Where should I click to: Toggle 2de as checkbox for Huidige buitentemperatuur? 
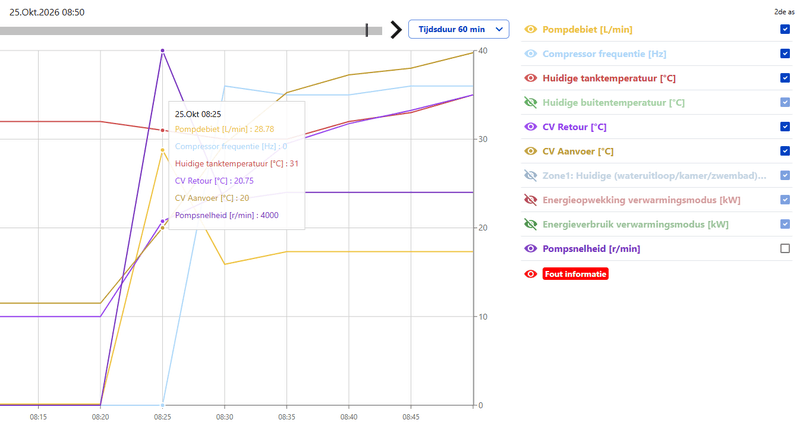click(785, 103)
